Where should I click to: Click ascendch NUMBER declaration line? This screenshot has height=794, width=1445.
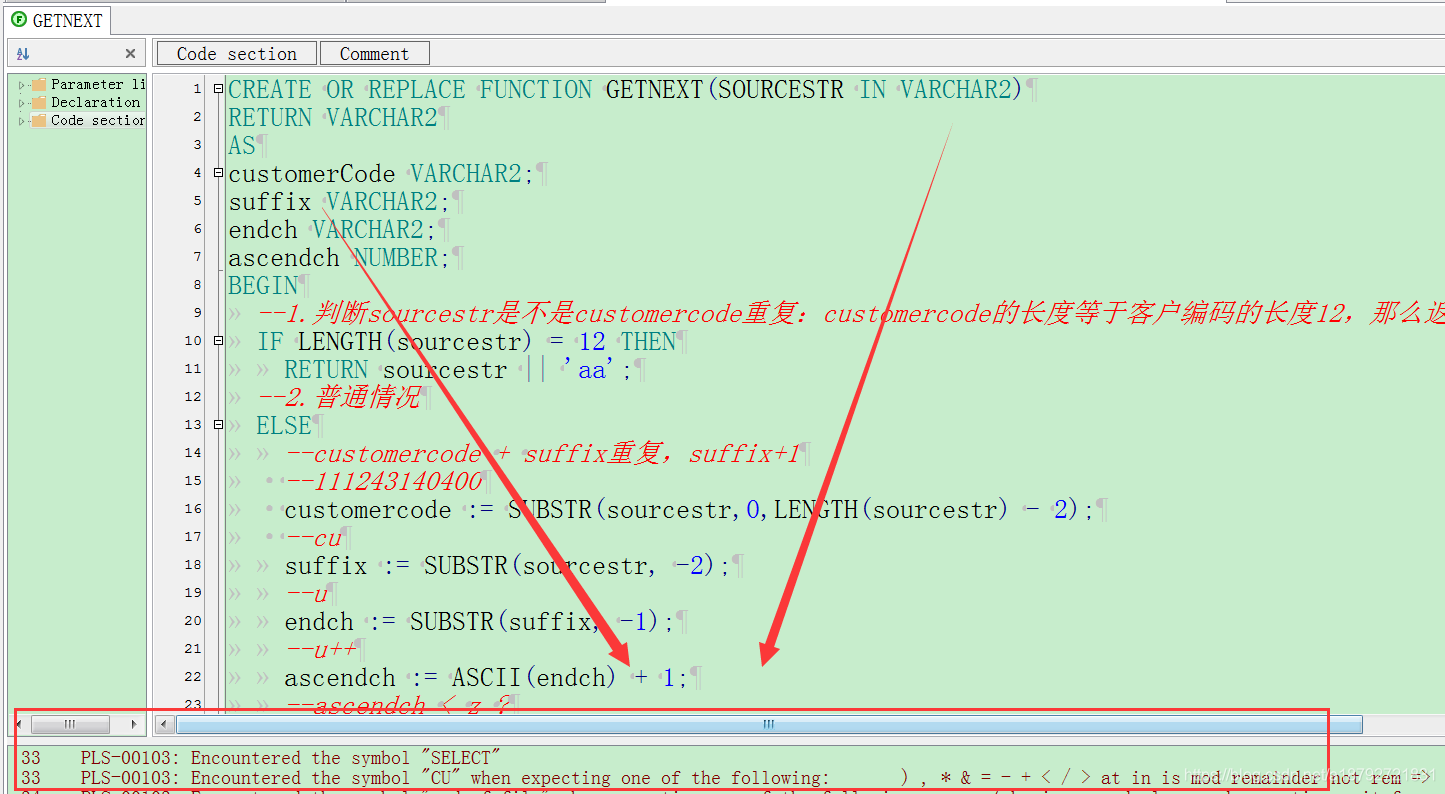tap(340, 258)
